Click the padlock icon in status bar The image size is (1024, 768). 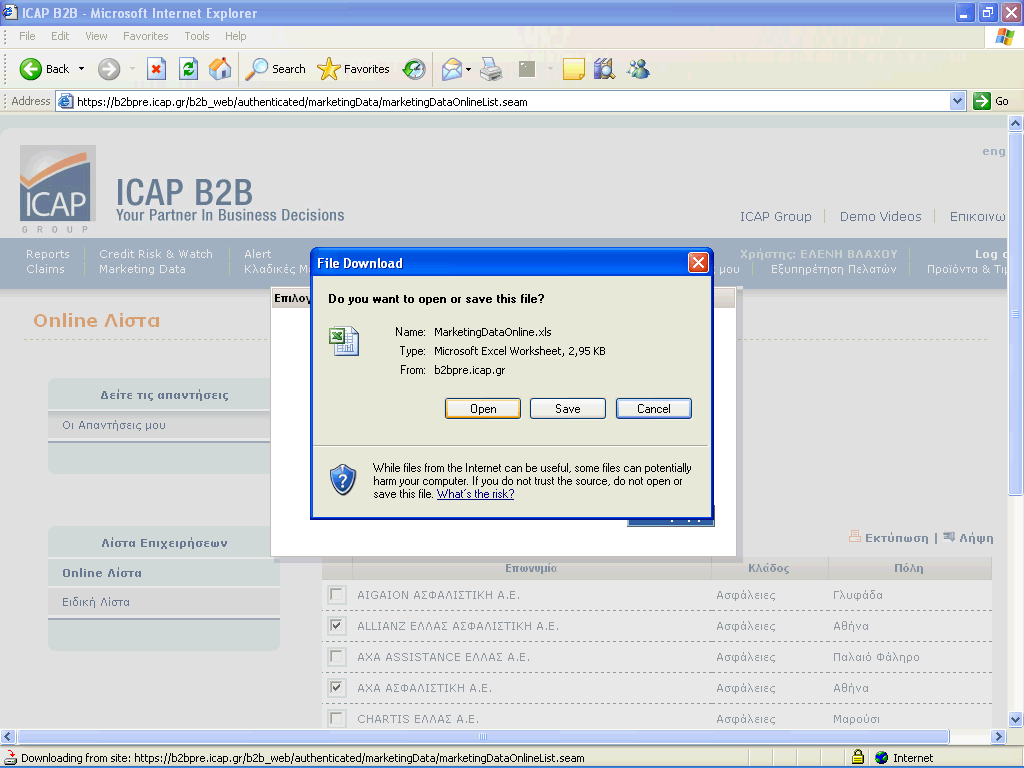click(857, 757)
